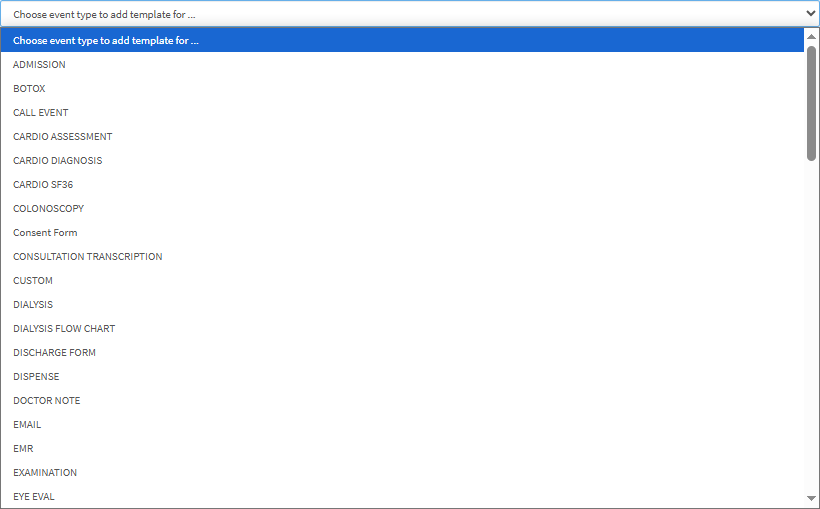
Task: Choose CONSULTATION TRANSCRIPTION entry
Action: click(402, 257)
